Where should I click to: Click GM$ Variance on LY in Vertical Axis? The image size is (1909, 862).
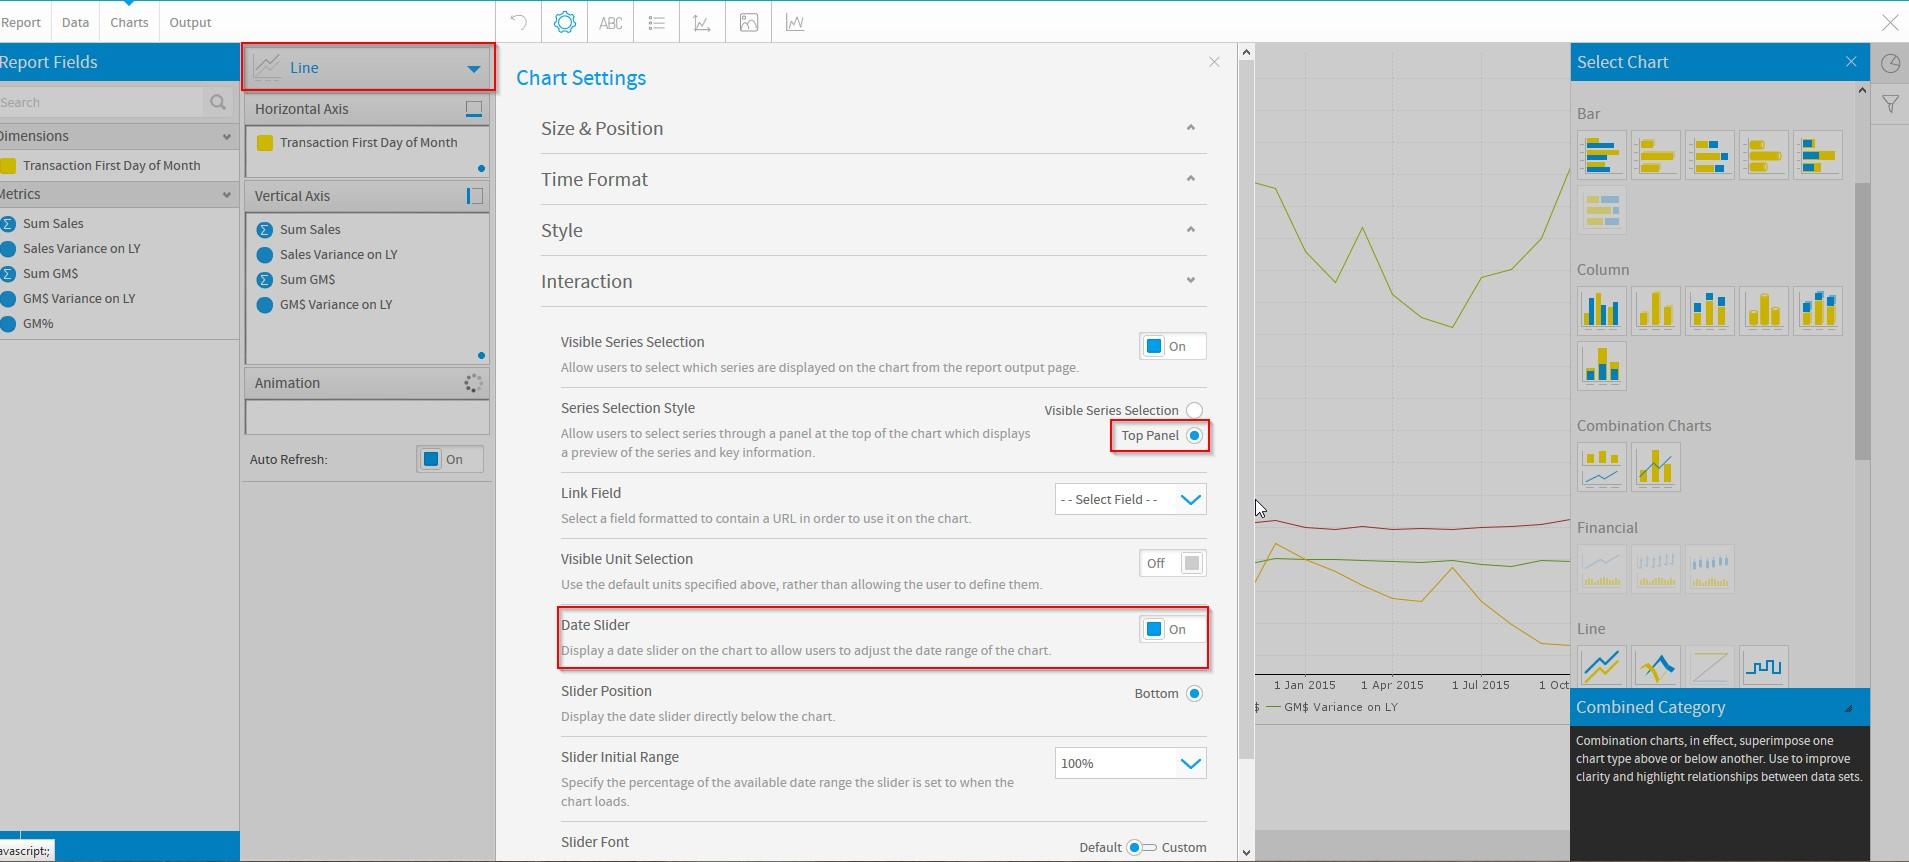[x=335, y=304]
